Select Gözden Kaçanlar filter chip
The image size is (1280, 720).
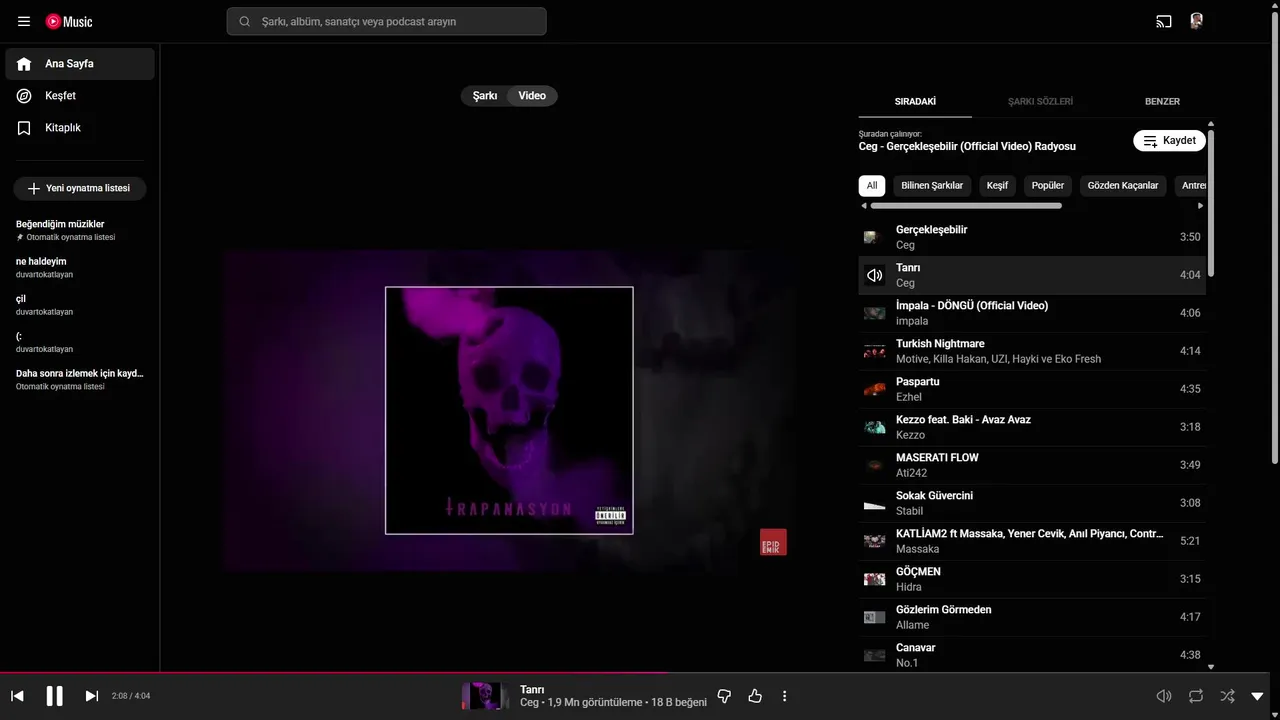pyautogui.click(x=1123, y=186)
